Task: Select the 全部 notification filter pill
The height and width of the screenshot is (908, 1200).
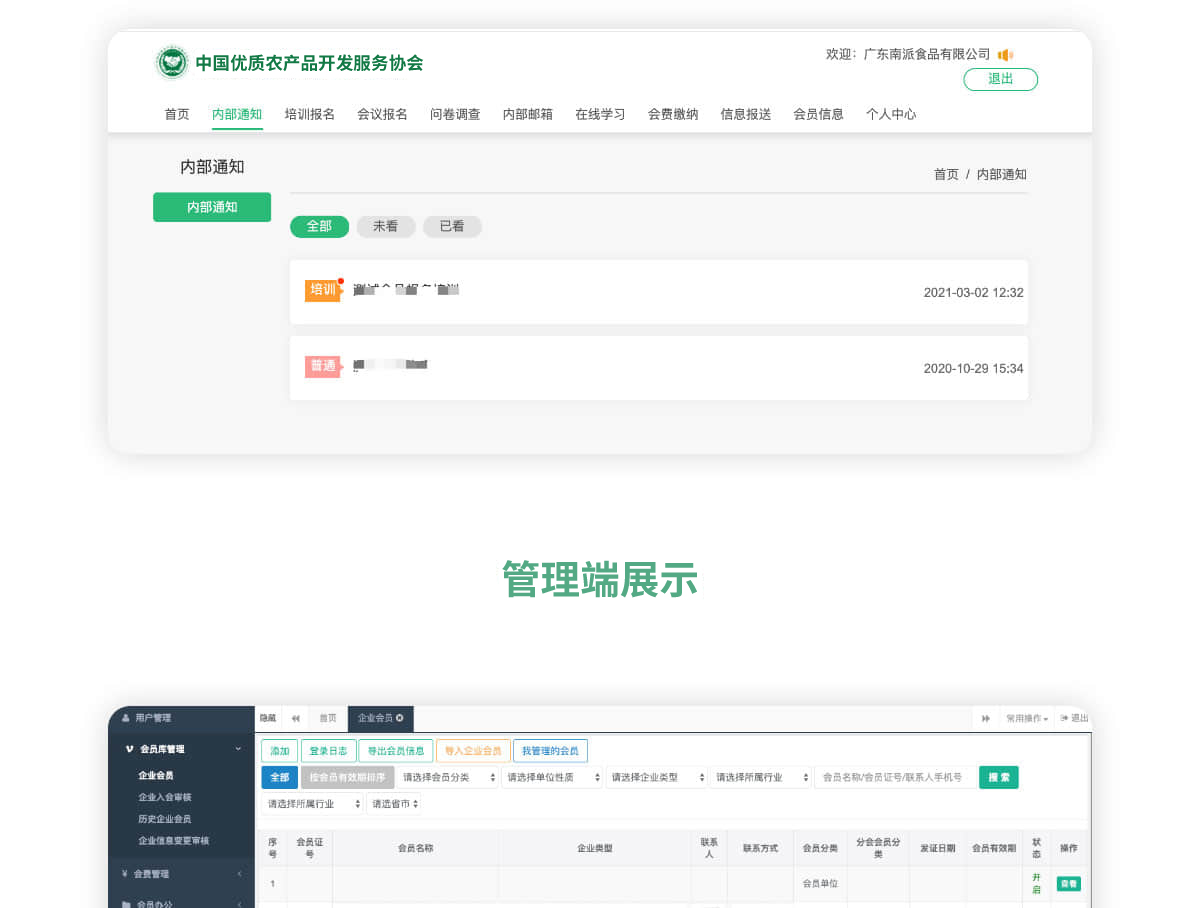Action: tap(319, 227)
